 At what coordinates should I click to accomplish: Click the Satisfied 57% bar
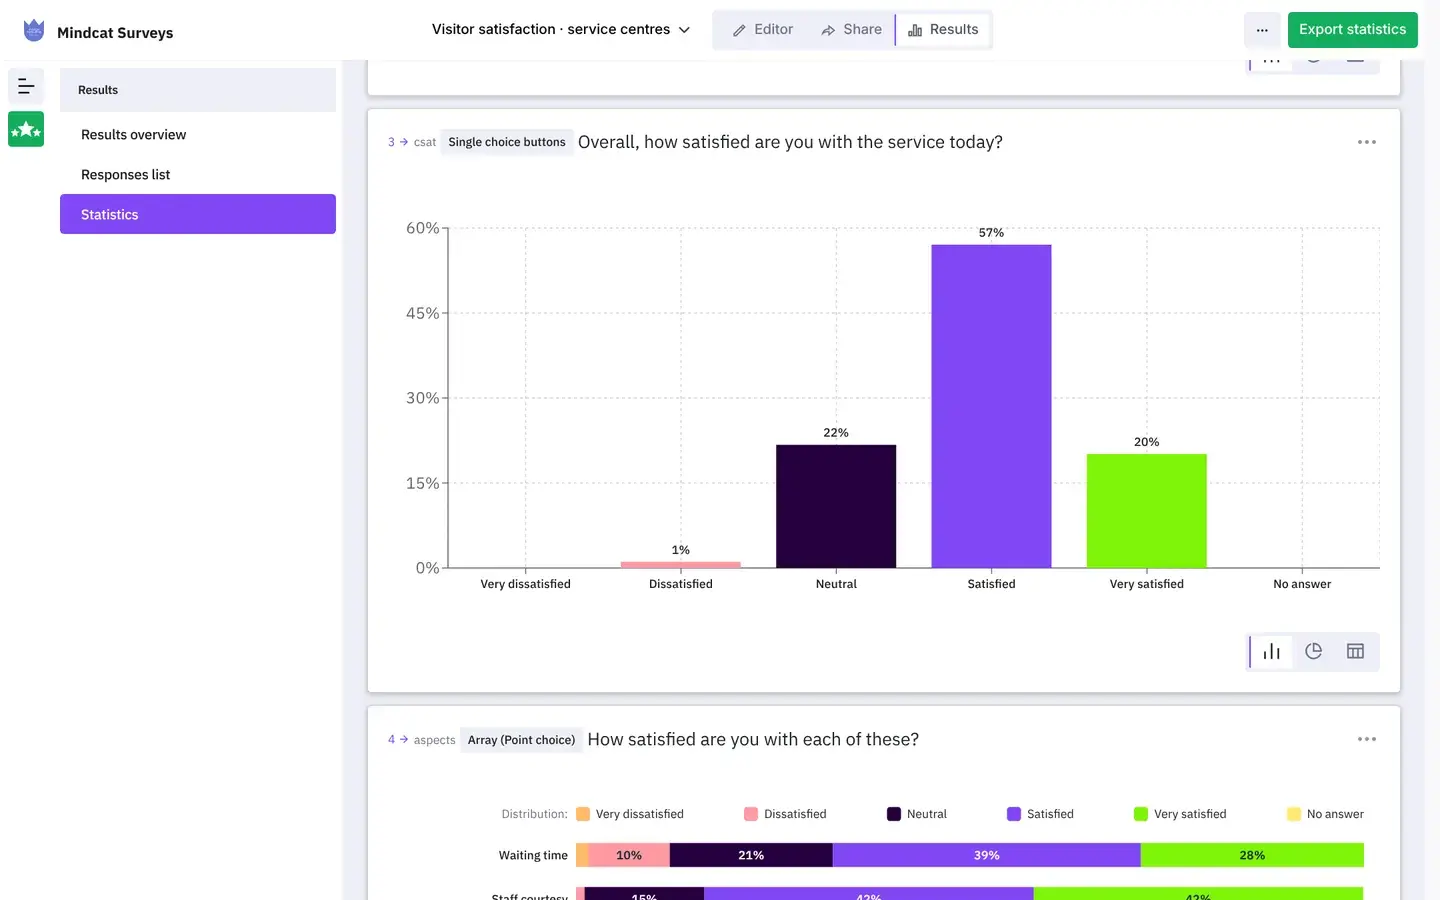tap(991, 406)
